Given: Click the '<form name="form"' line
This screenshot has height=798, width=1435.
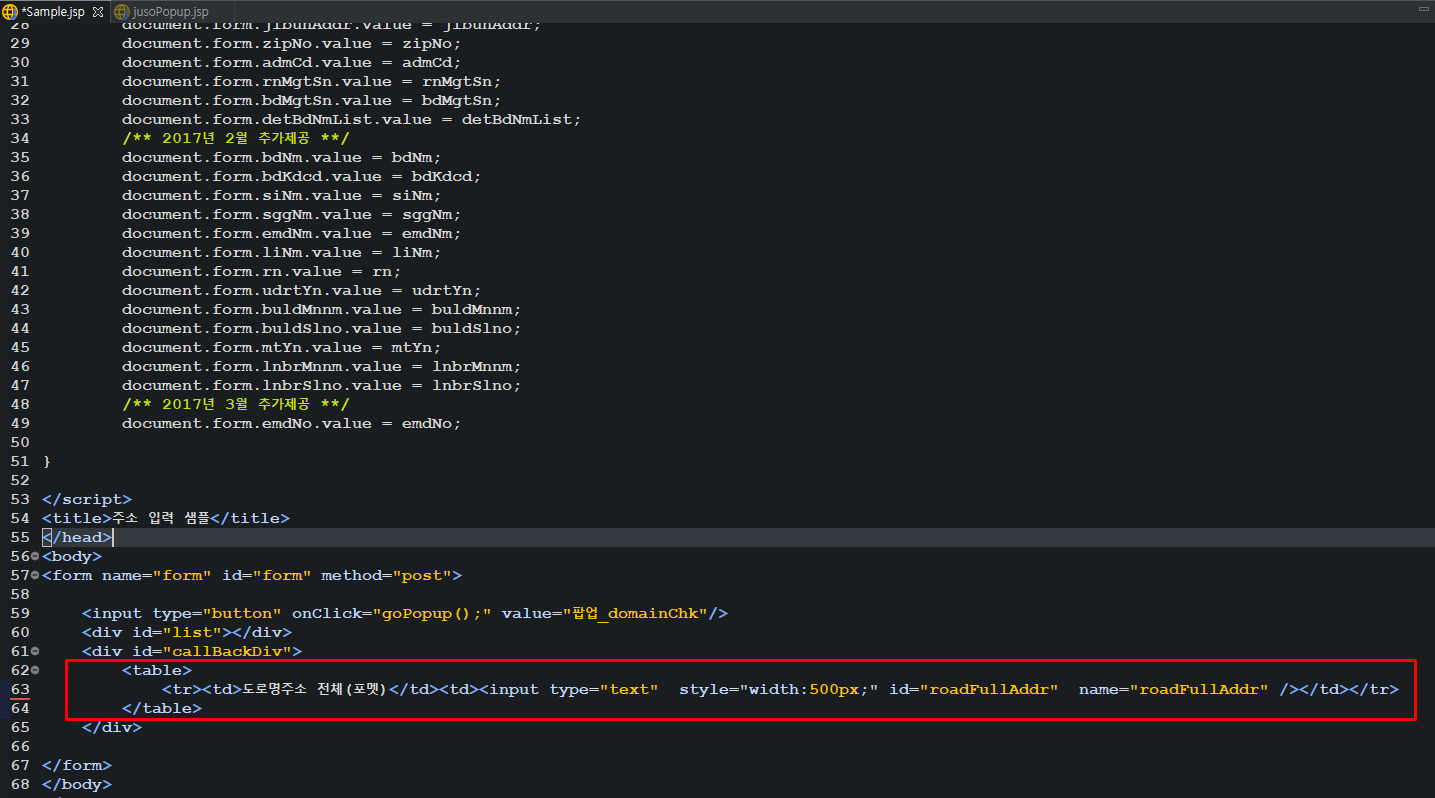Looking at the screenshot, I should [x=252, y=575].
